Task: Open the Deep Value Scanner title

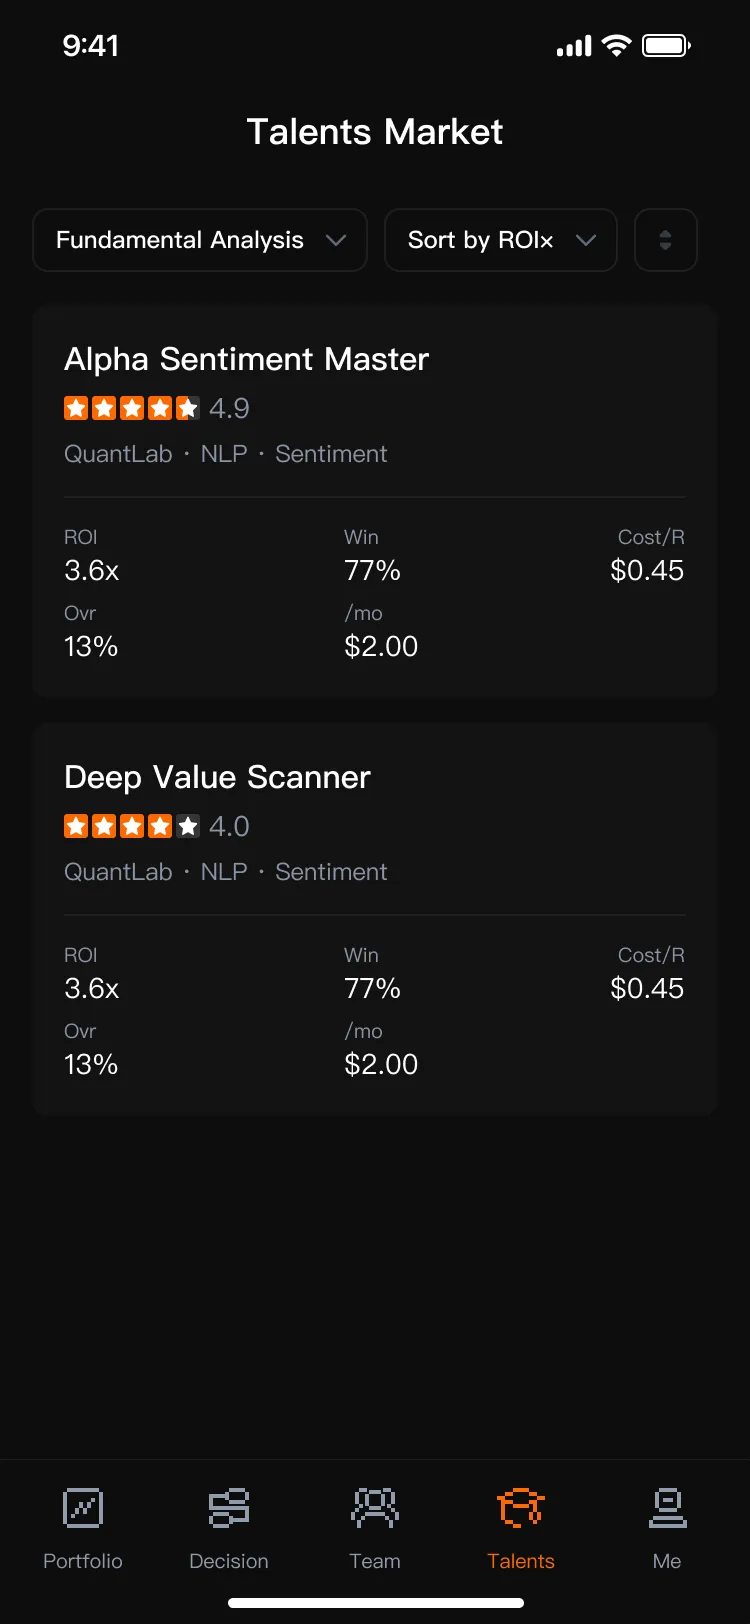Action: (x=217, y=777)
